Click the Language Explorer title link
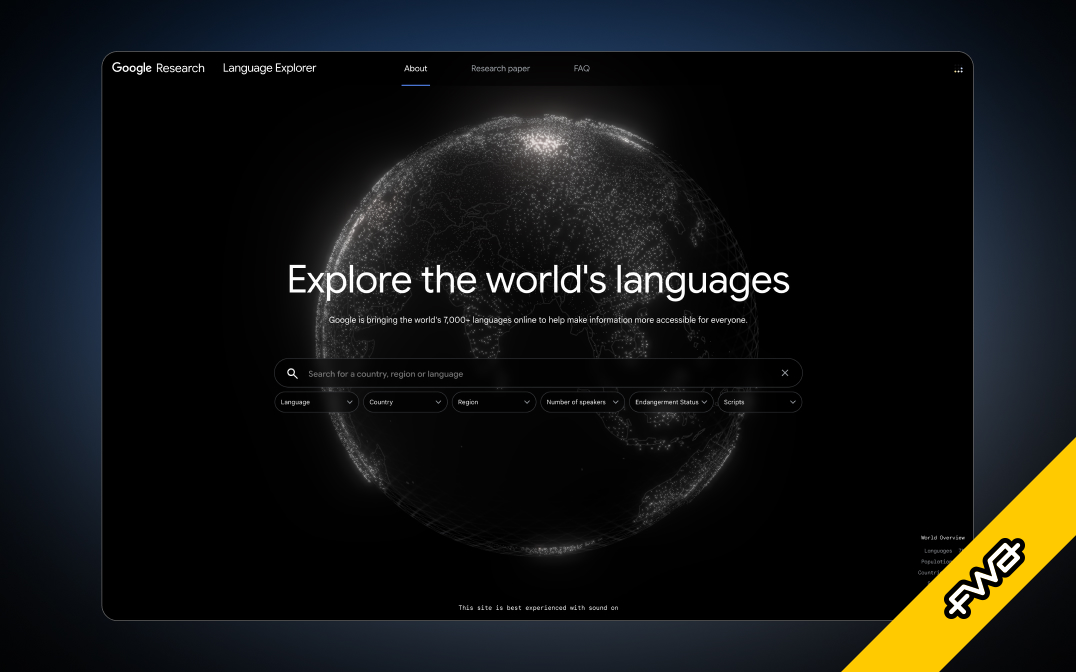This screenshot has height=672, width=1076. click(269, 68)
